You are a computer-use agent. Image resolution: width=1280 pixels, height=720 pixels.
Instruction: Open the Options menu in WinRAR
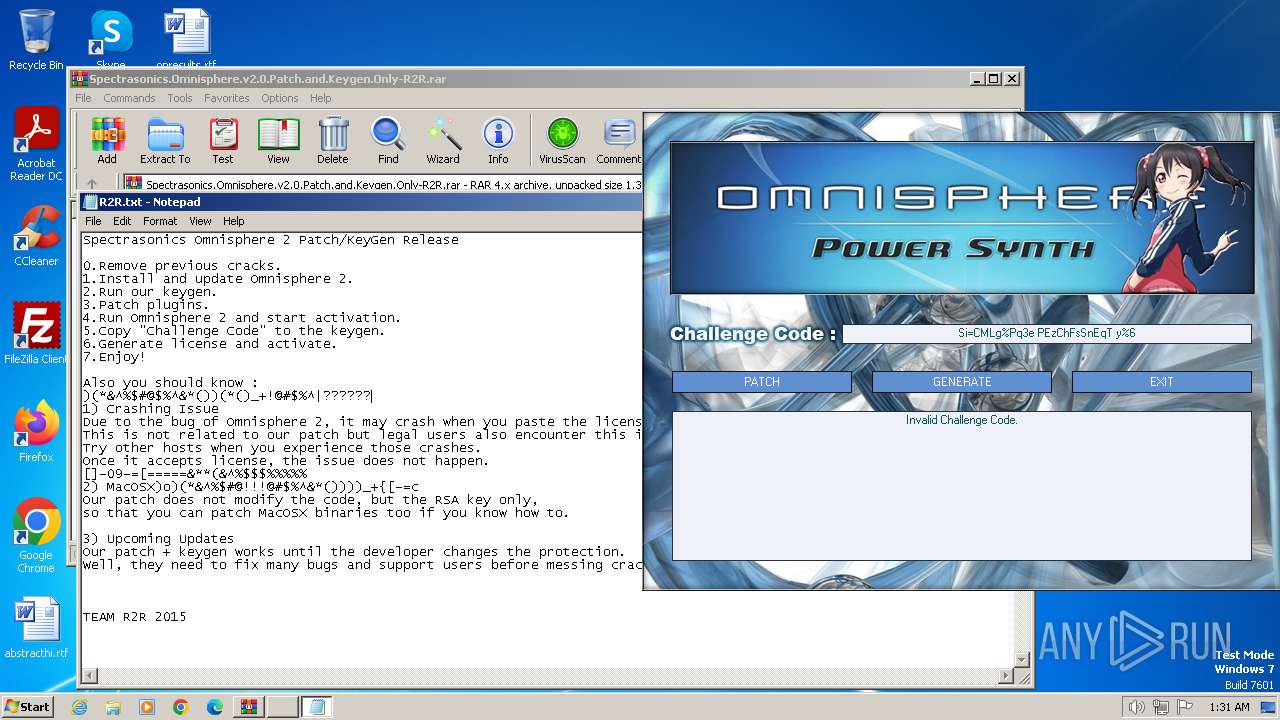(280, 98)
